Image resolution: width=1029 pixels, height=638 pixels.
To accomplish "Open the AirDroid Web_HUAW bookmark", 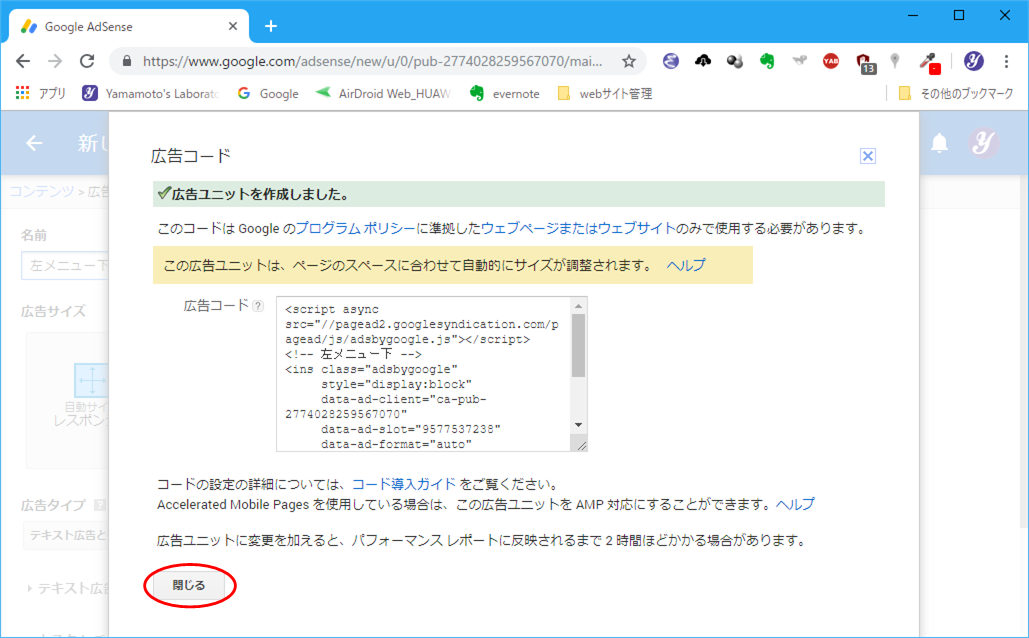I will (x=383, y=93).
